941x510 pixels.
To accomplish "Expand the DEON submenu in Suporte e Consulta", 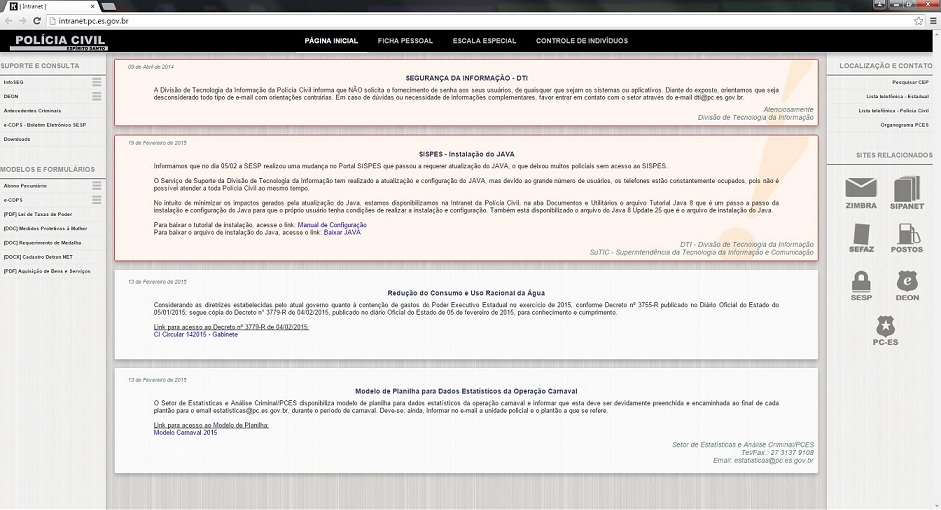I will (x=97, y=96).
